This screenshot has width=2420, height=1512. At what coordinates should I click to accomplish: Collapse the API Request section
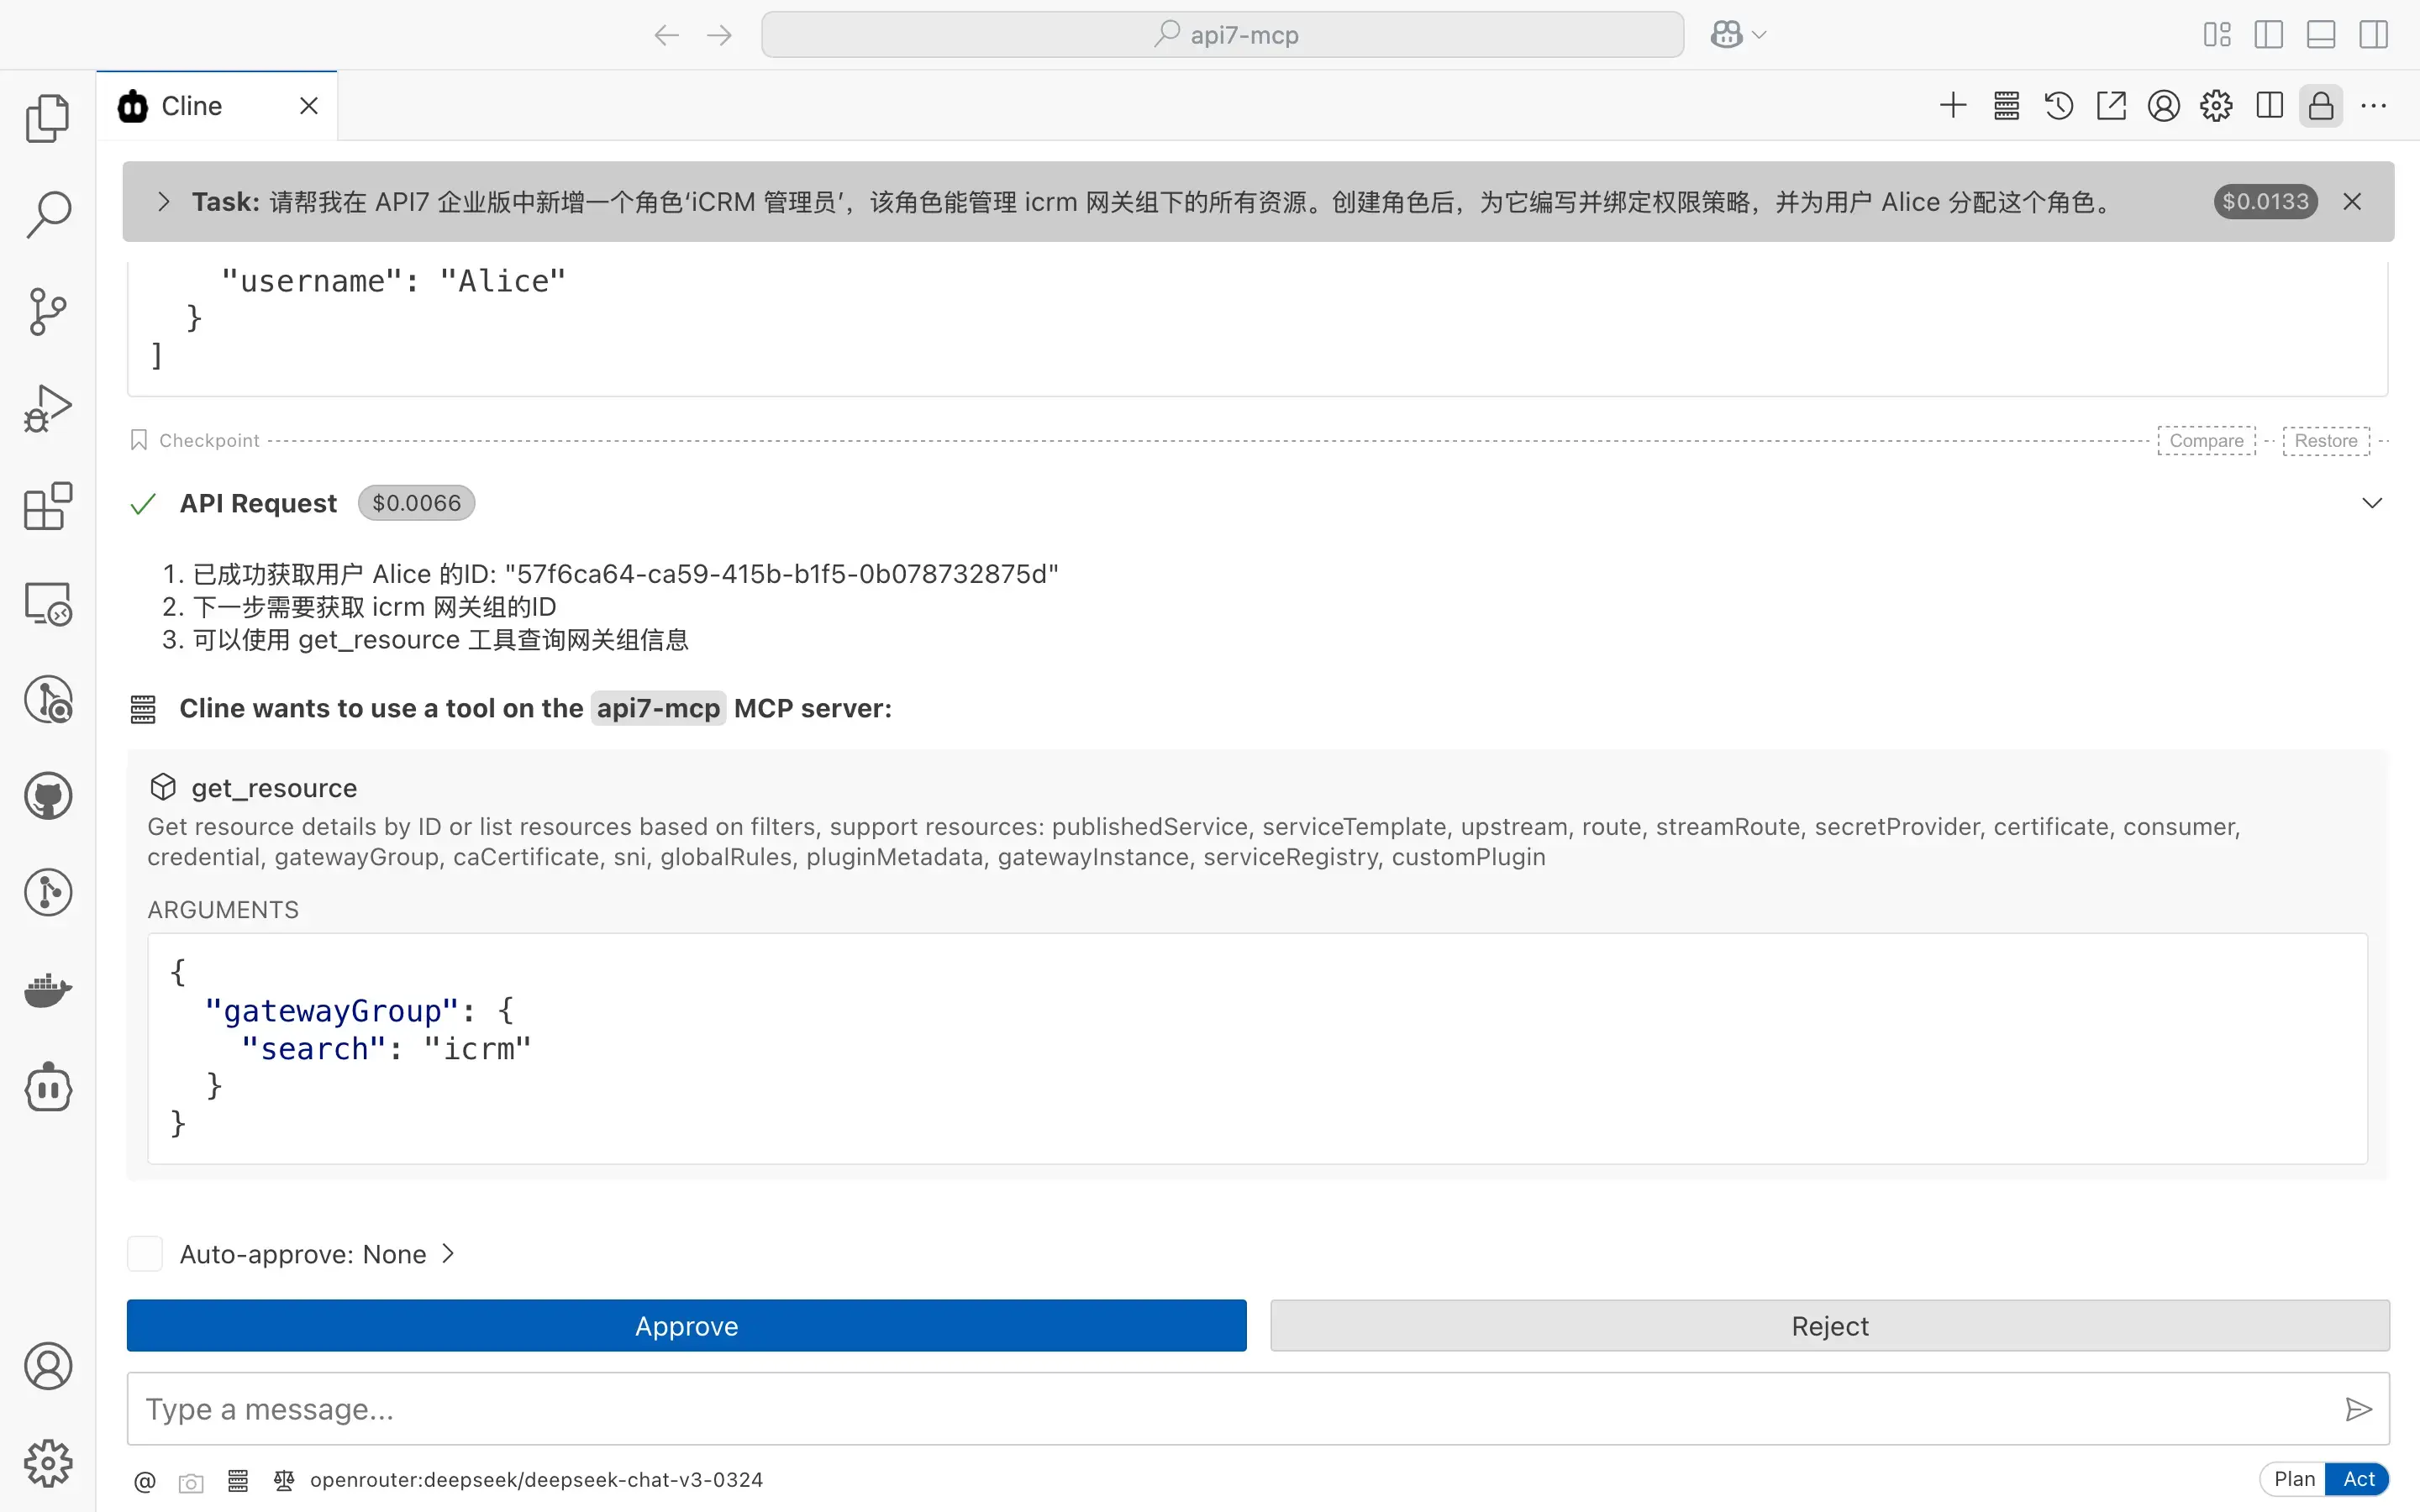(2371, 503)
